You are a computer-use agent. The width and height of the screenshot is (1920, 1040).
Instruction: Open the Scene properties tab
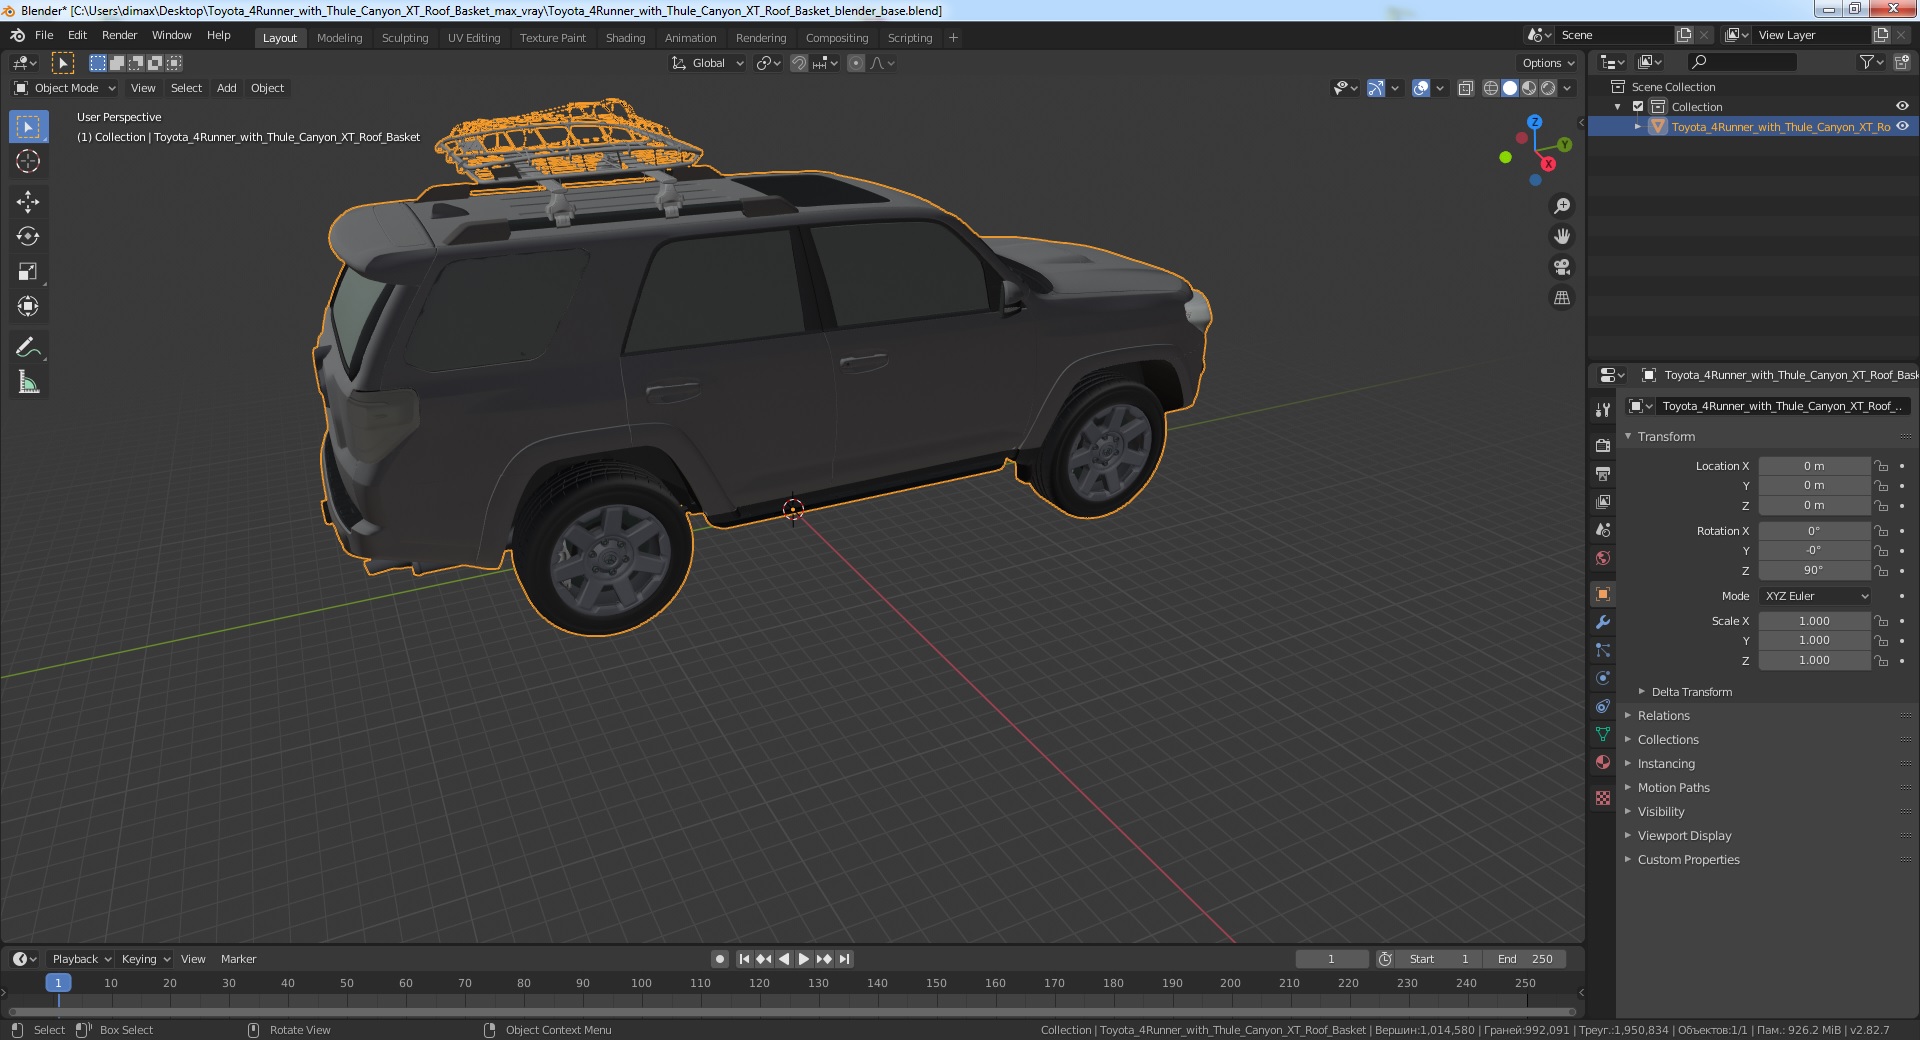tap(1603, 530)
